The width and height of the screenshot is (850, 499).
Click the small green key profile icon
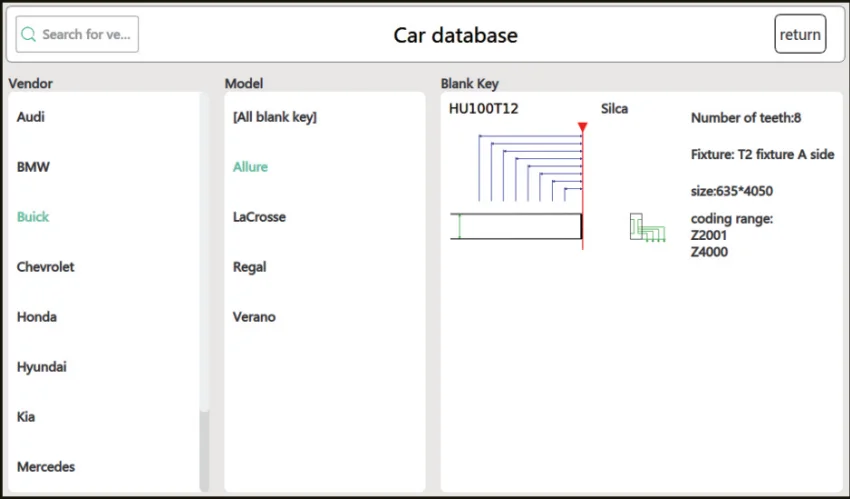pos(647,227)
